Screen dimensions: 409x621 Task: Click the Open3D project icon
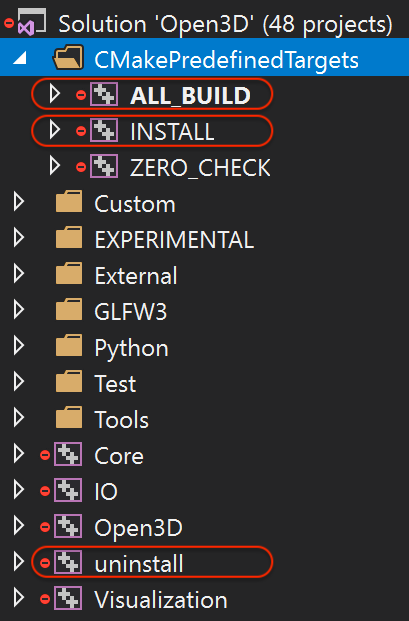68,526
